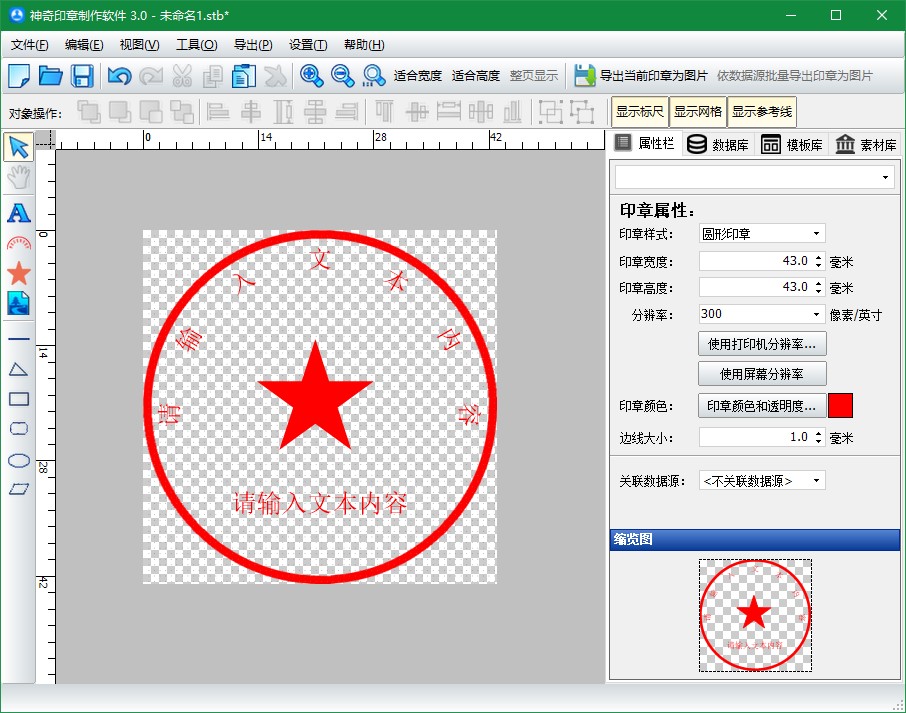Screen dimensions: 906x713
Task: Click the 印章颜色和透明度 button
Action: tap(761, 406)
